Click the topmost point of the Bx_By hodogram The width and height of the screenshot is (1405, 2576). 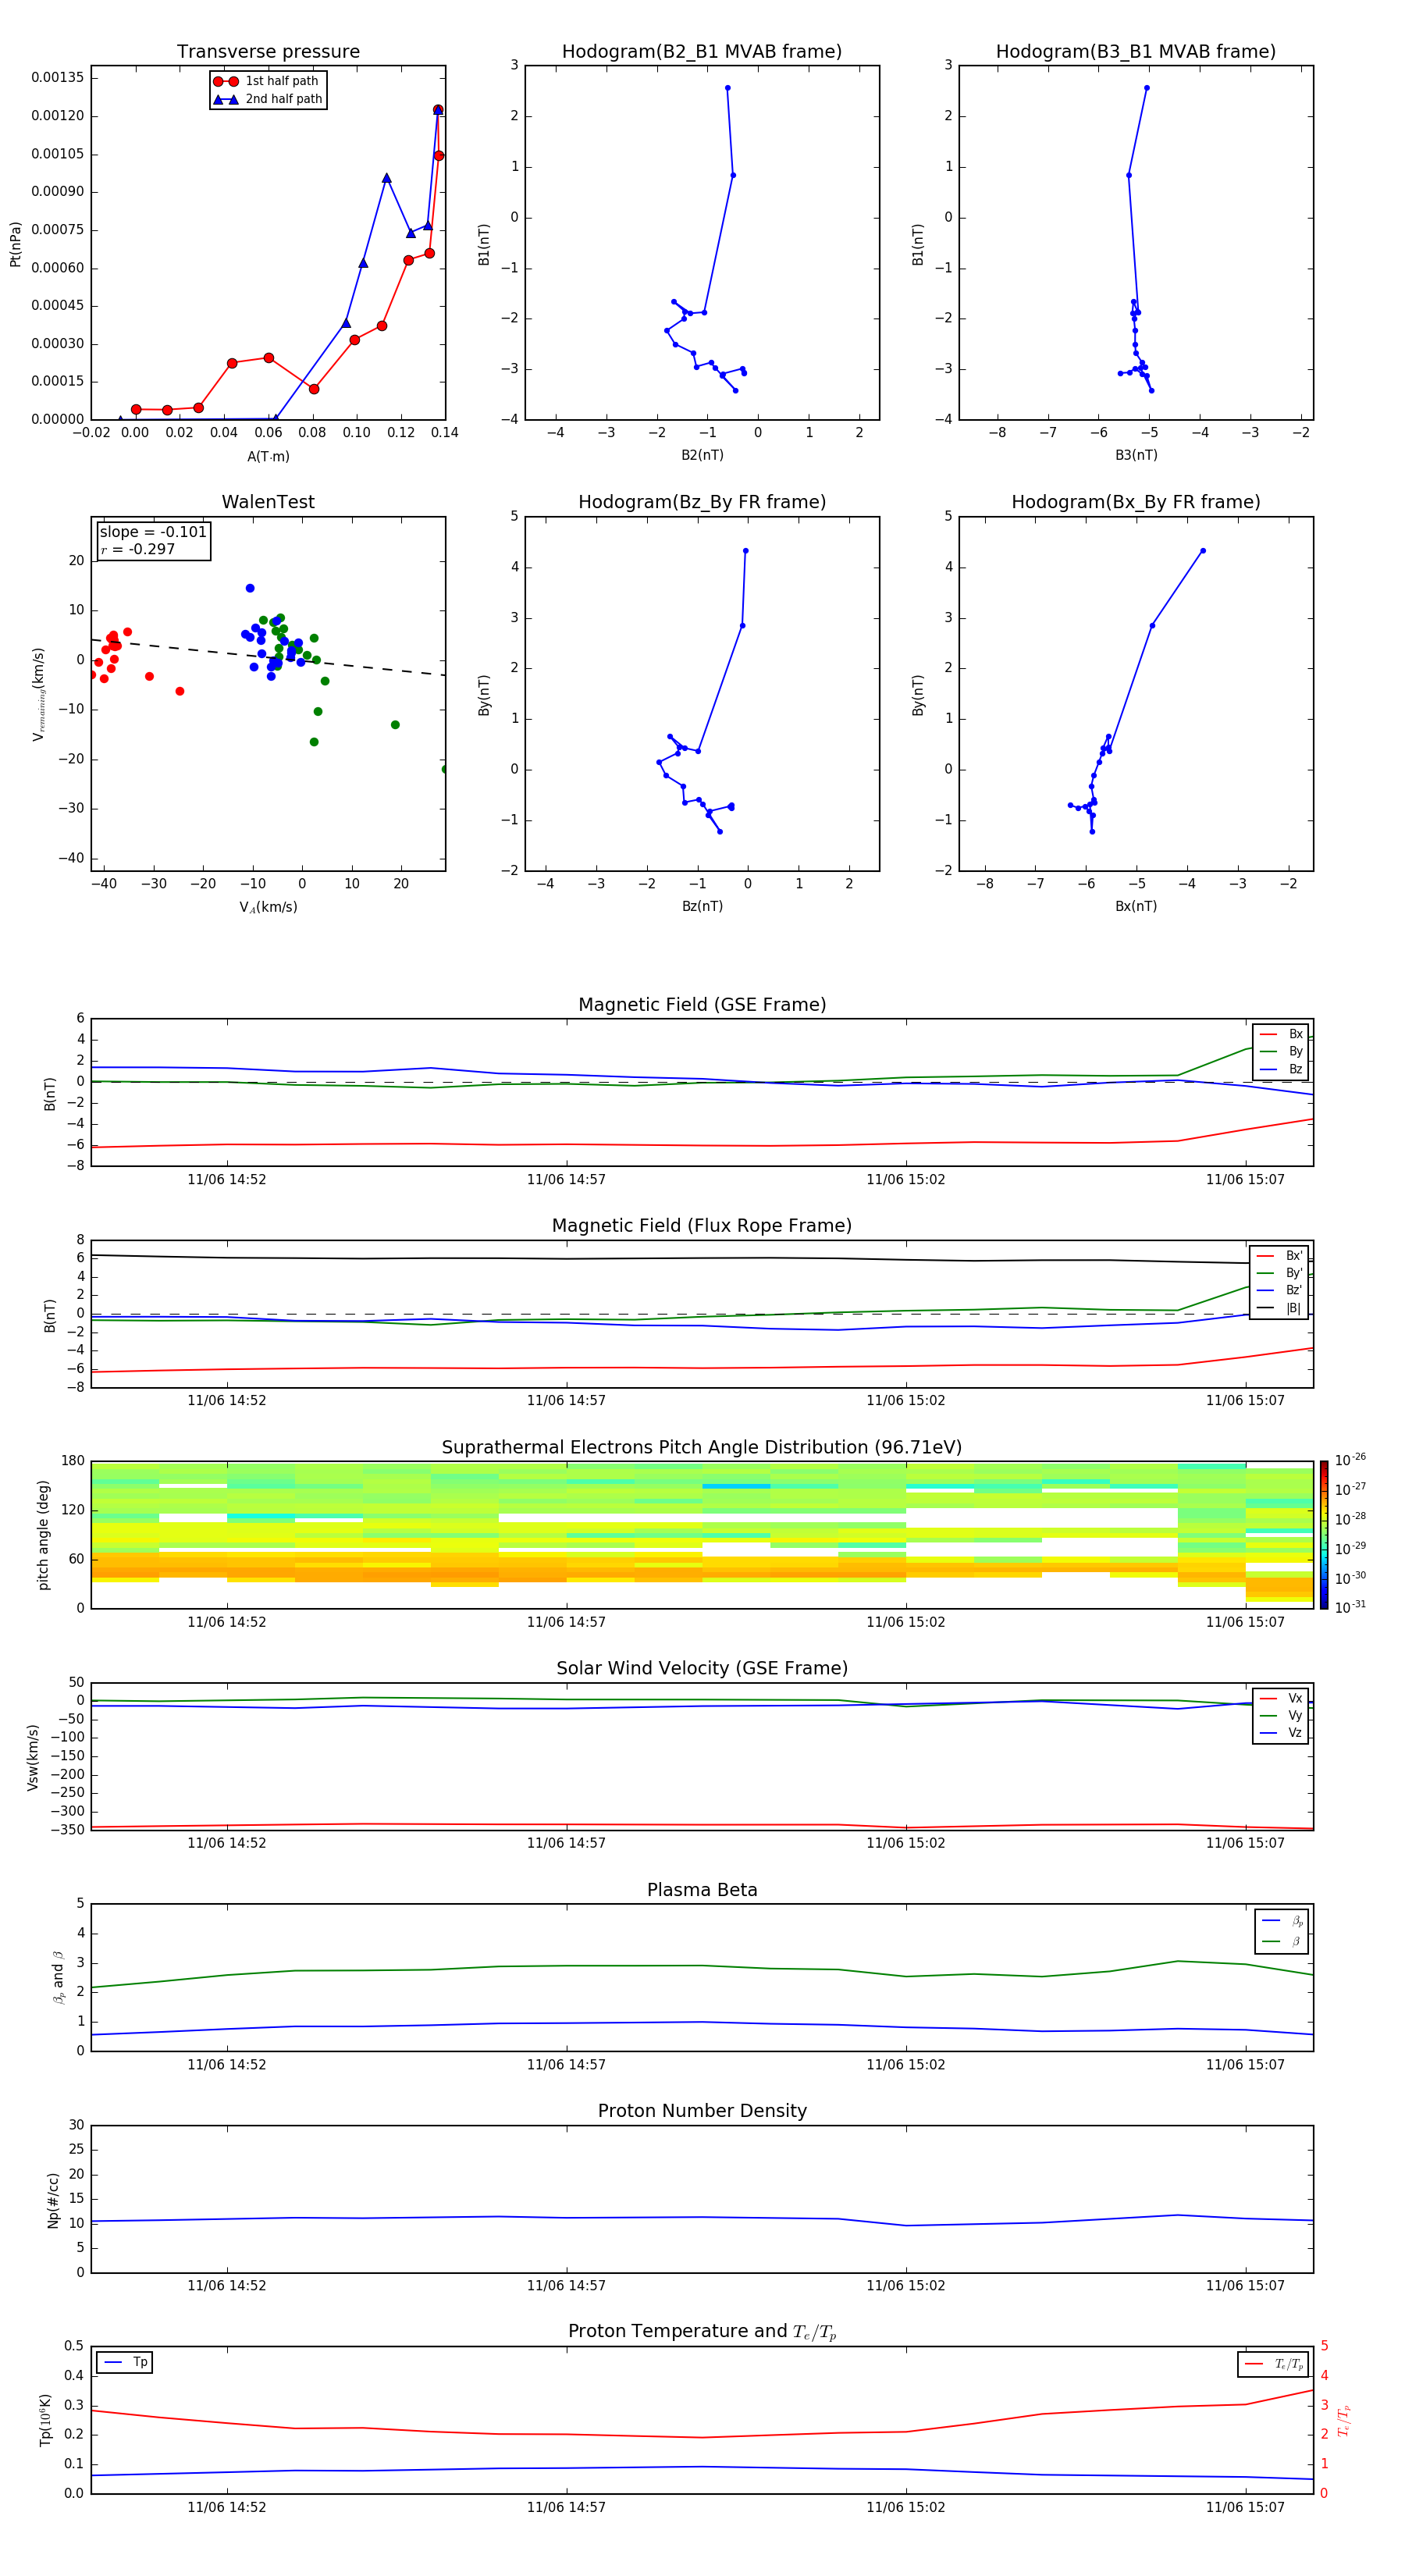(x=1202, y=550)
